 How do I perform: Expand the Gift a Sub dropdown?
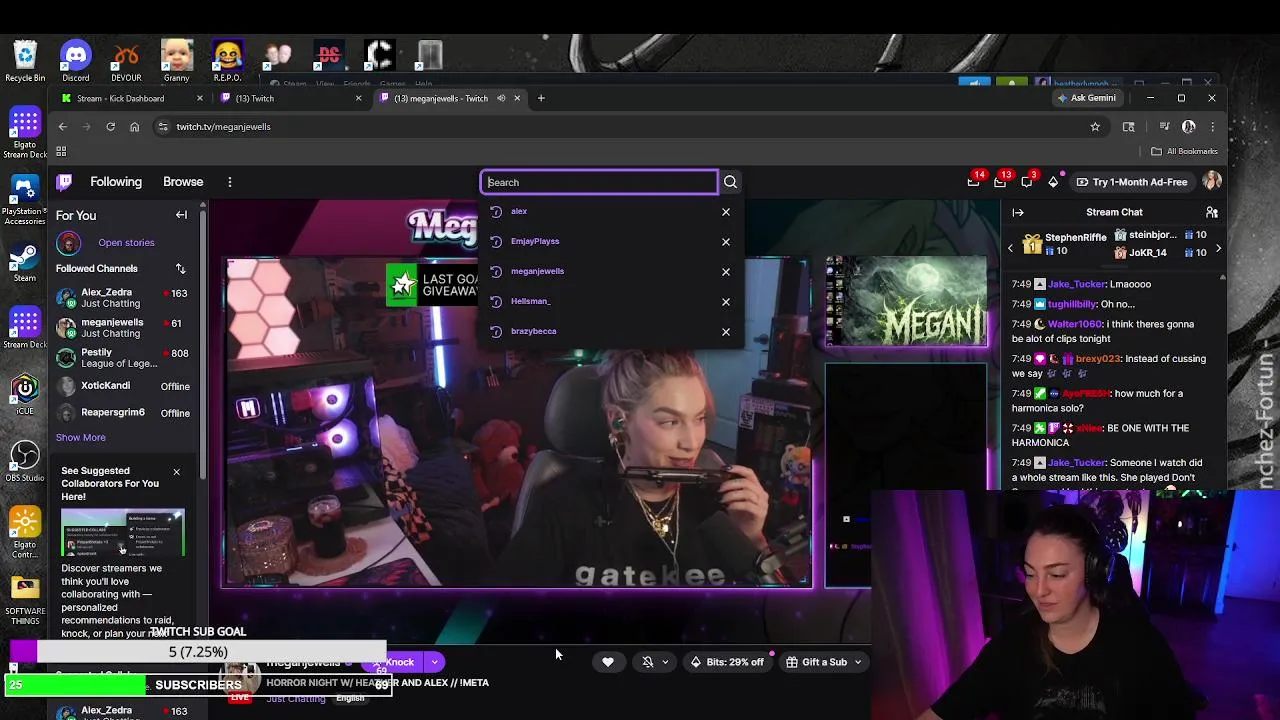pyautogui.click(x=857, y=662)
